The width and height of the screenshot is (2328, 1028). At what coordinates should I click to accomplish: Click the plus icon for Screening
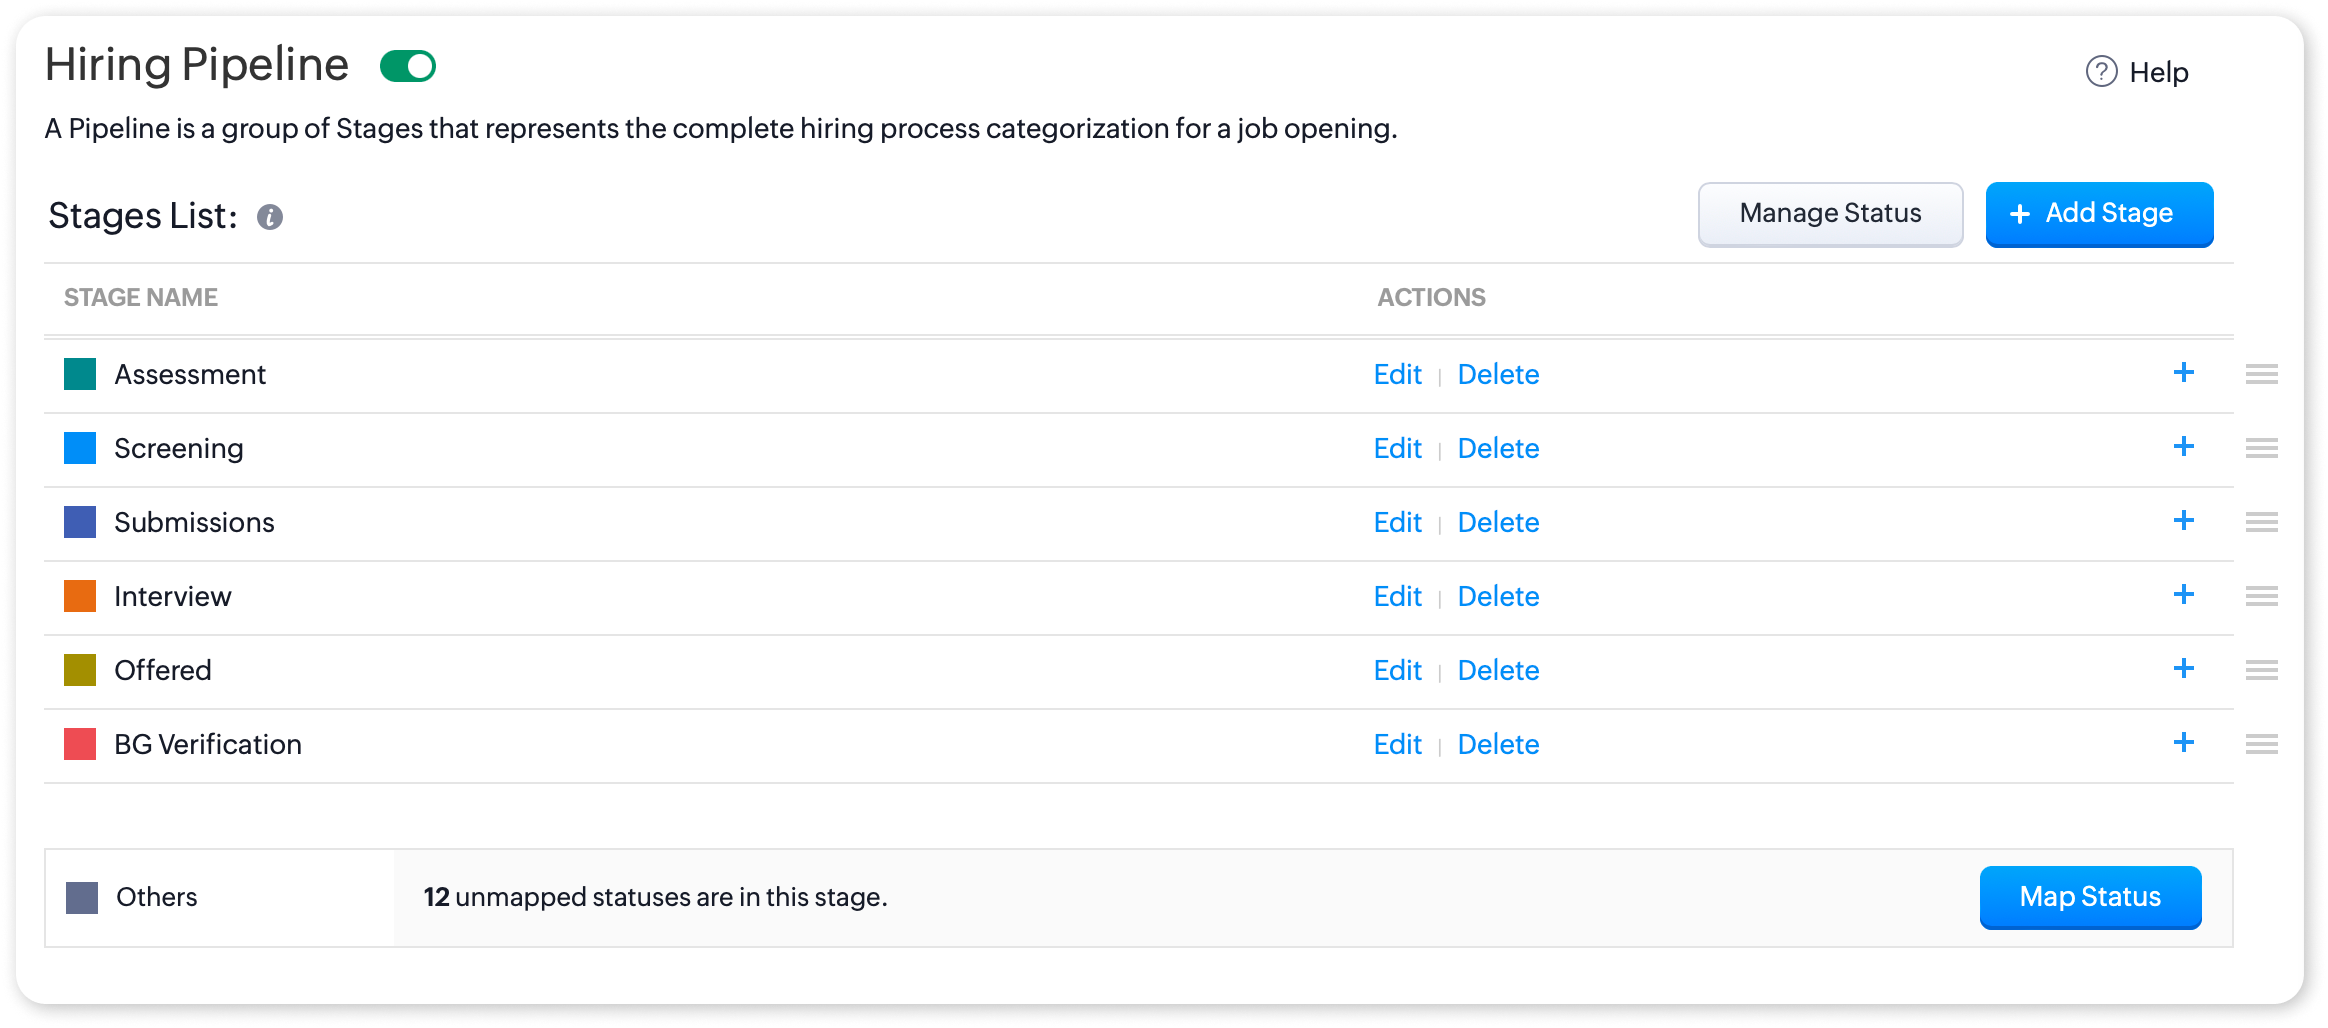2184,447
